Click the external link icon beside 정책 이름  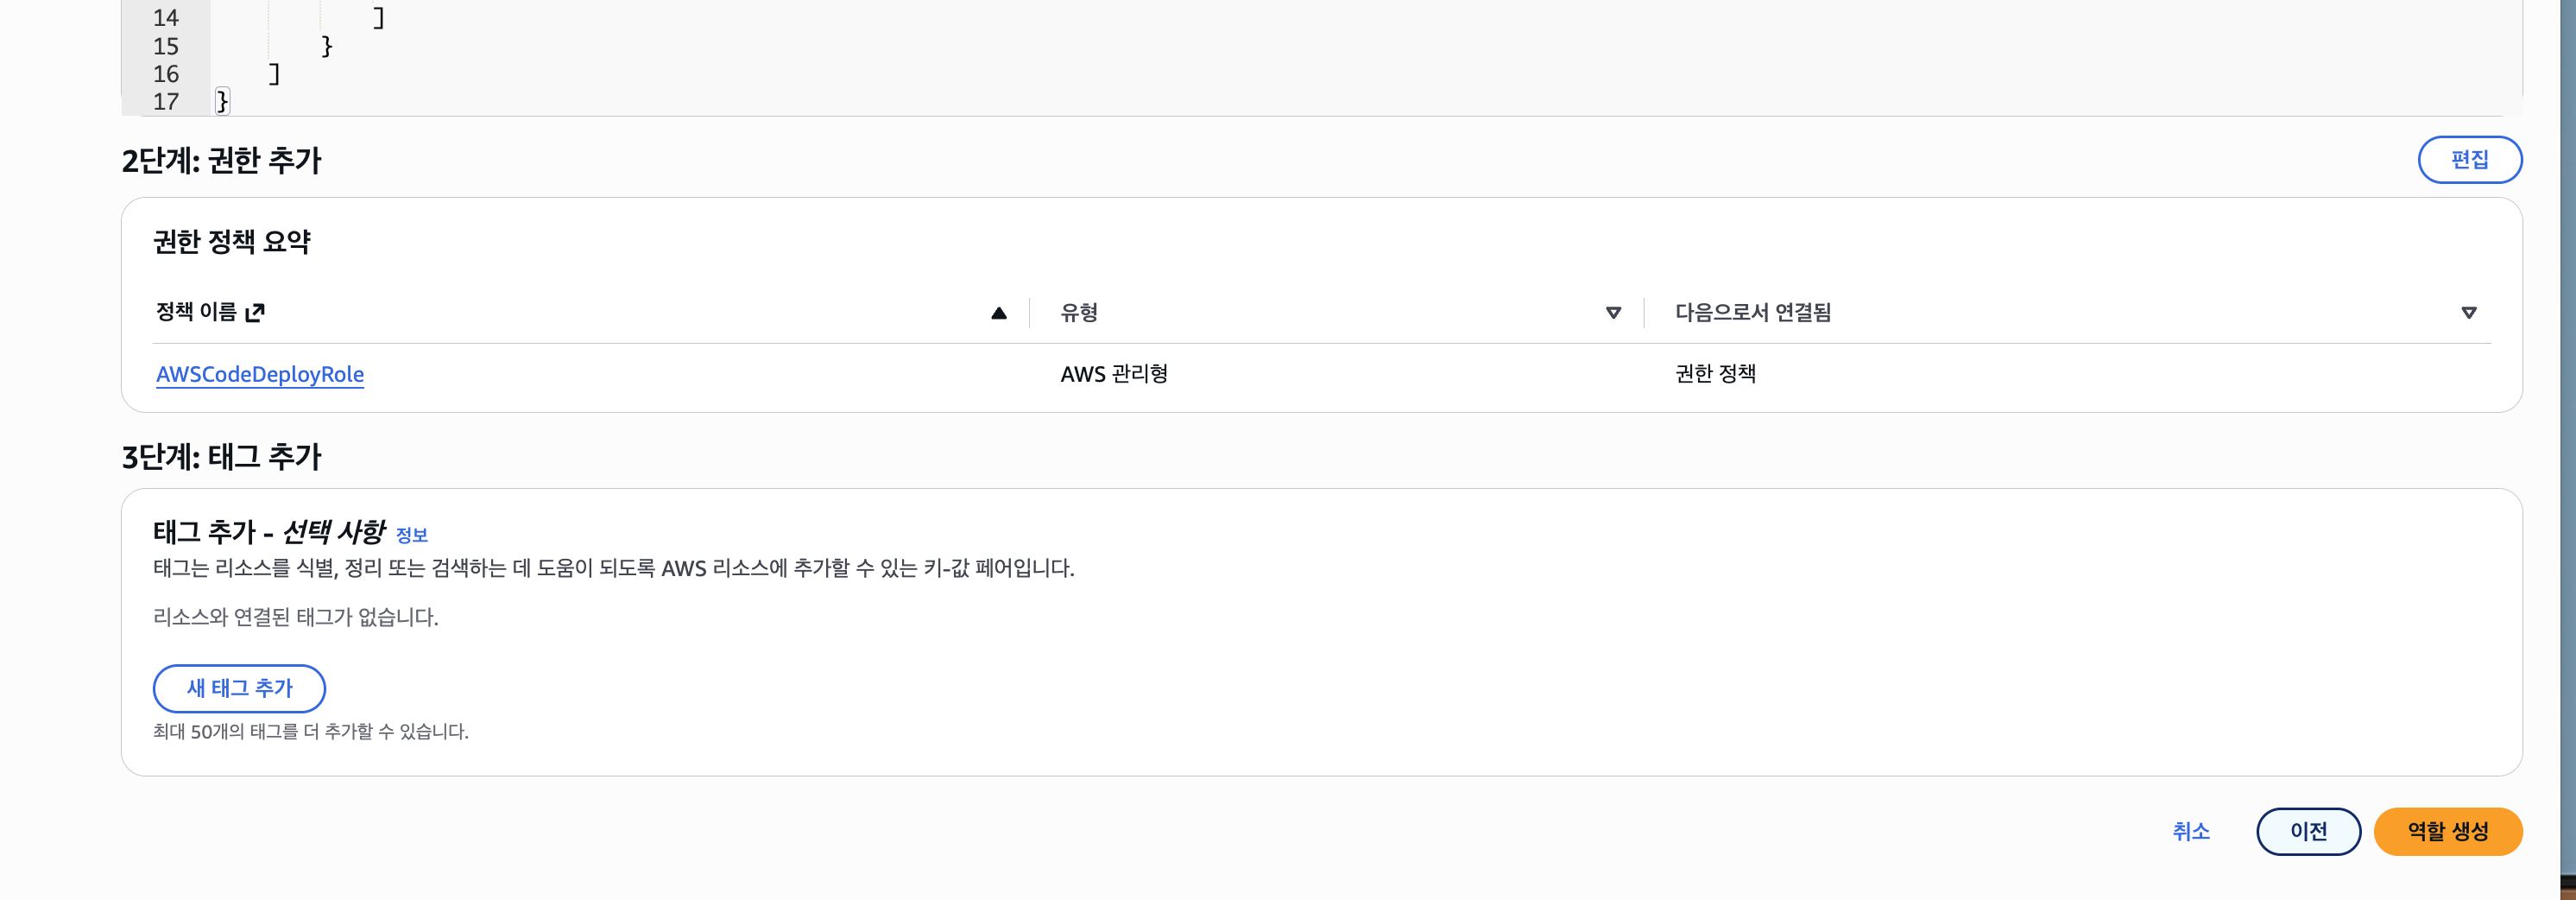pos(255,313)
